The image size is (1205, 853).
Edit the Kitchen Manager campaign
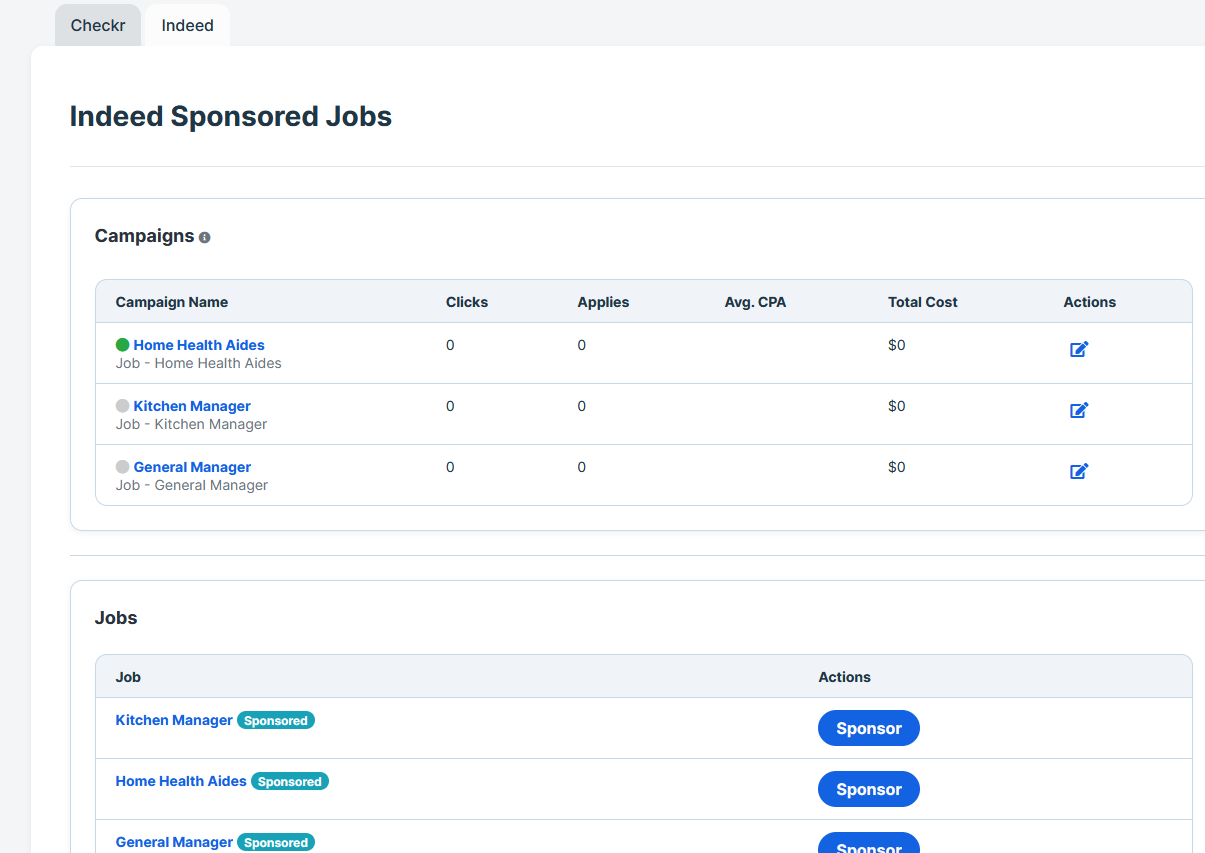(x=1079, y=410)
